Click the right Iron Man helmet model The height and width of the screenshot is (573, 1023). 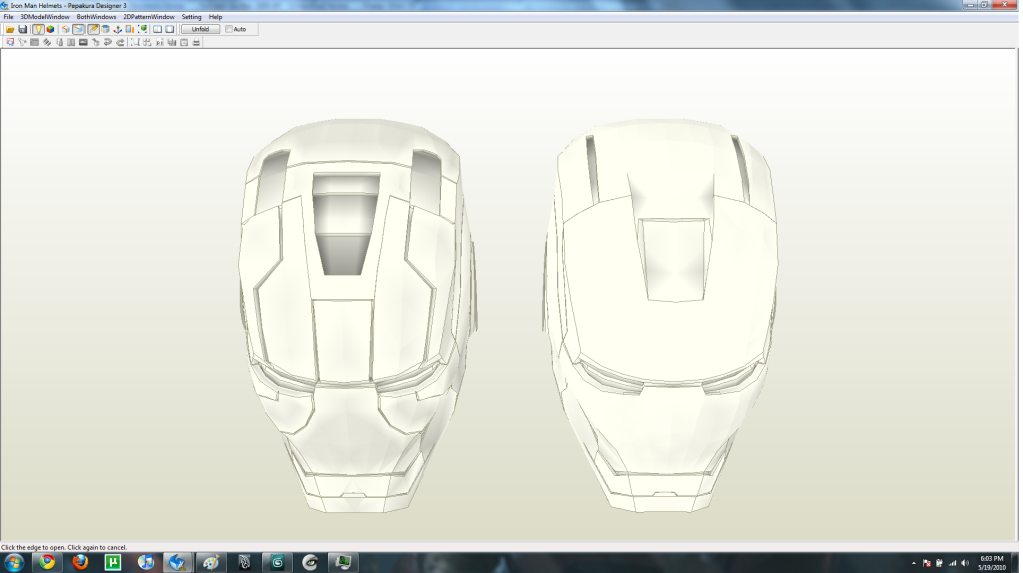(x=660, y=315)
